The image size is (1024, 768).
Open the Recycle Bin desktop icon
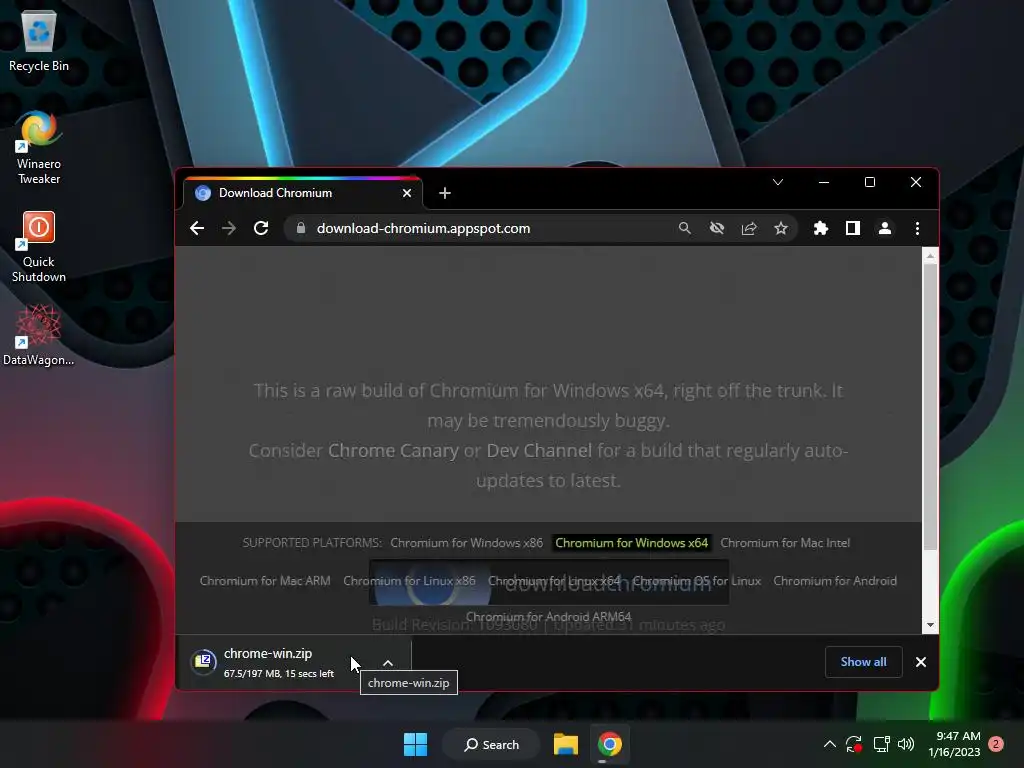(39, 40)
